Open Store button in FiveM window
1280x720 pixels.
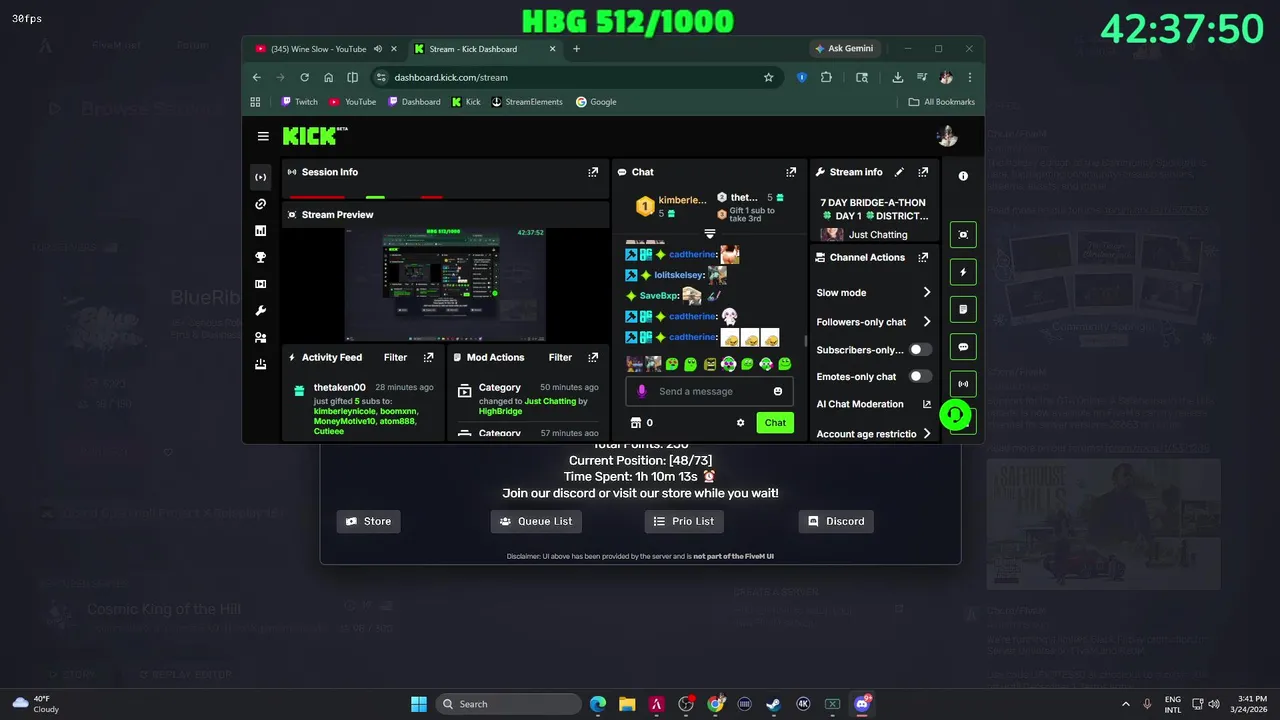tap(368, 521)
